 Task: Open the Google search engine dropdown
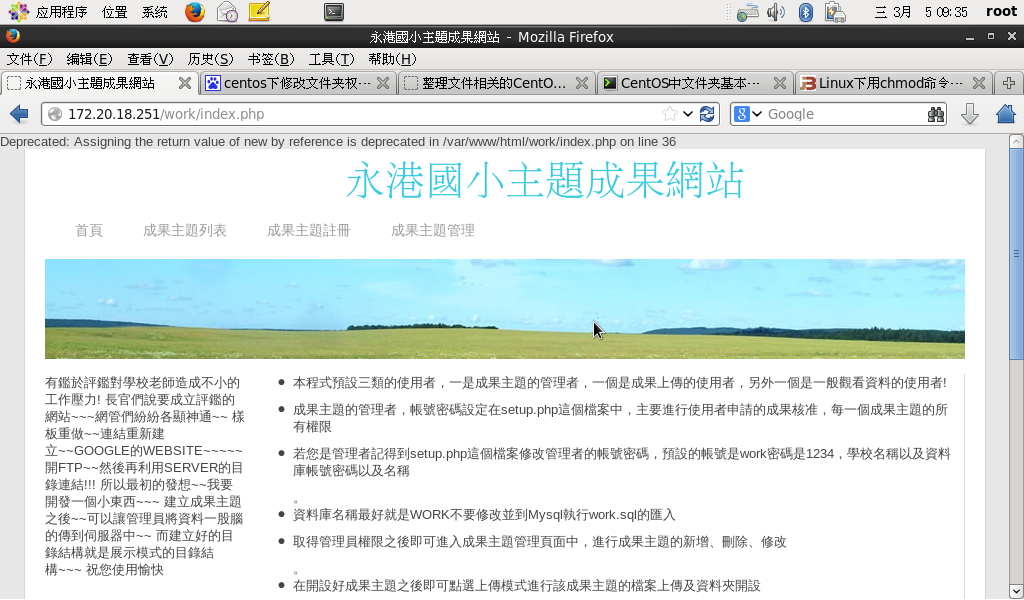tap(748, 114)
